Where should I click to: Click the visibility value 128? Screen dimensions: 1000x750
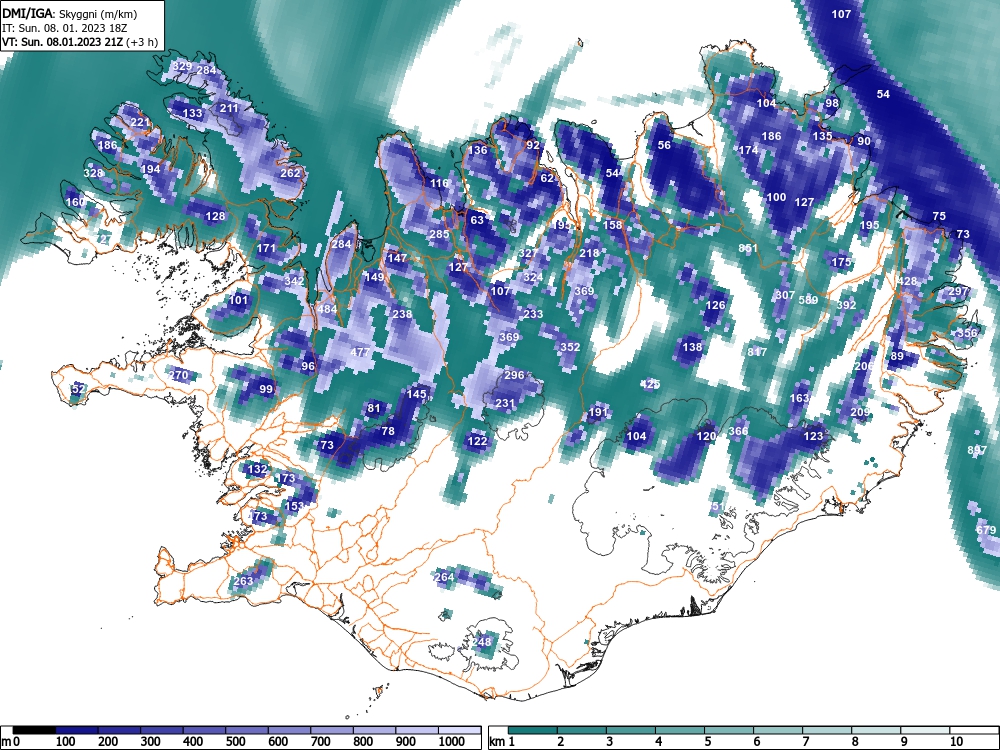(x=216, y=216)
